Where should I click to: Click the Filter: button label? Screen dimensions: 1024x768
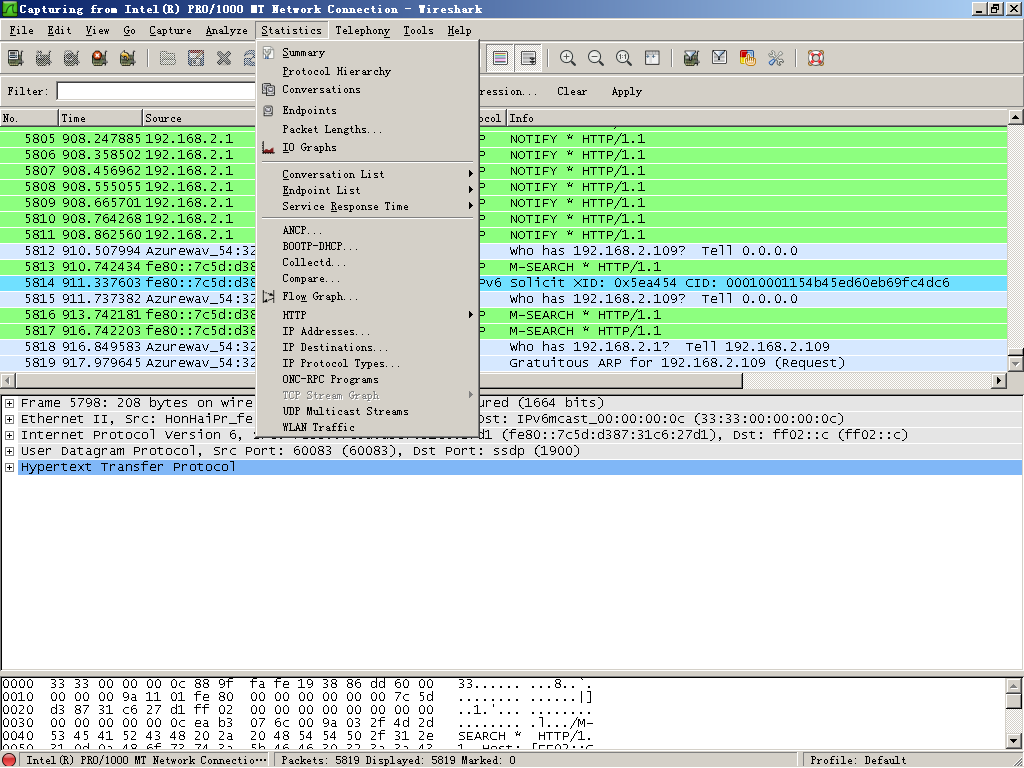[x=28, y=91]
